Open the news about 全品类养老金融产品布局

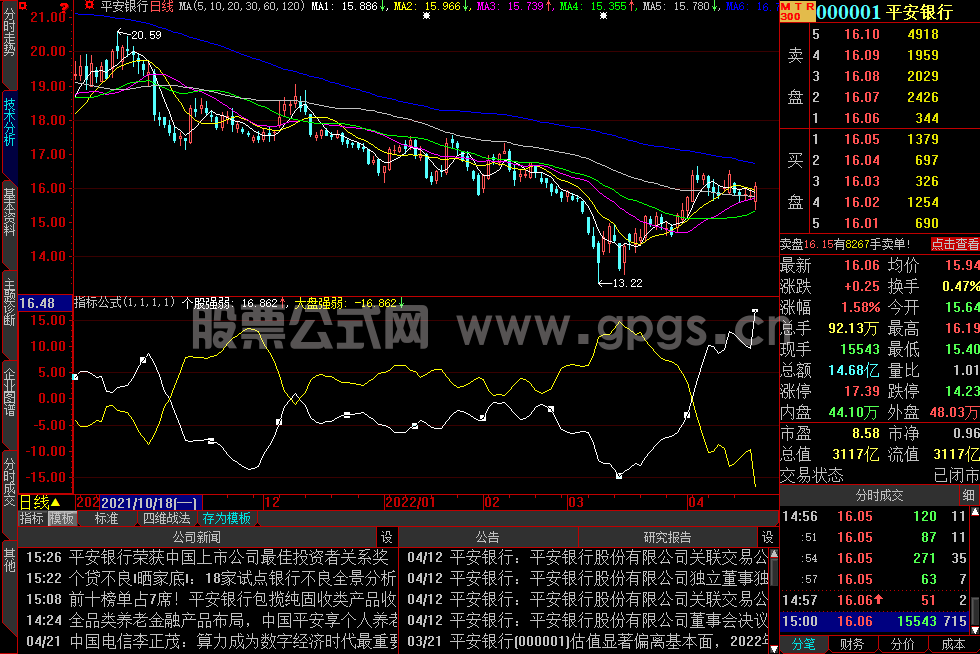point(232,621)
